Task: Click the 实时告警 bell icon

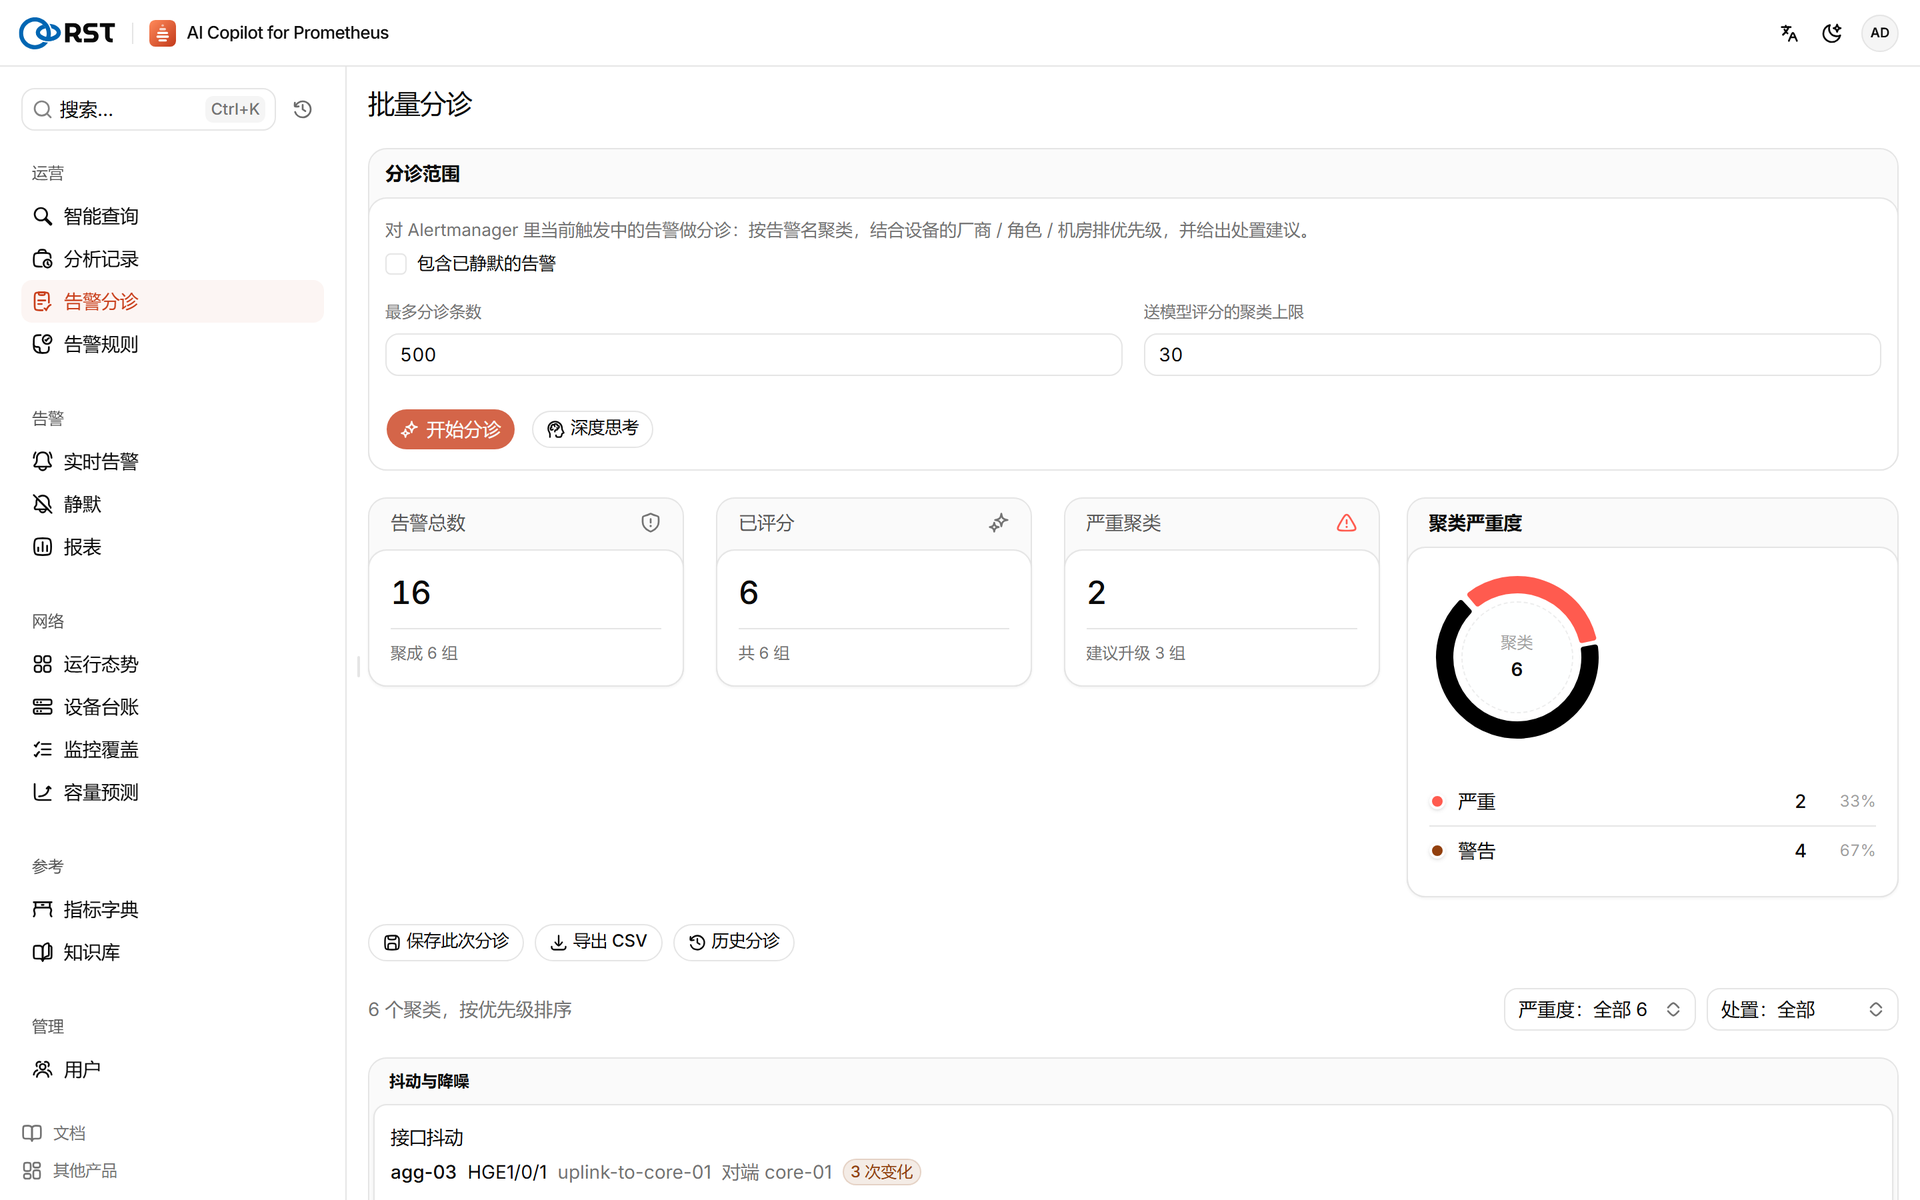Action: (x=42, y=461)
